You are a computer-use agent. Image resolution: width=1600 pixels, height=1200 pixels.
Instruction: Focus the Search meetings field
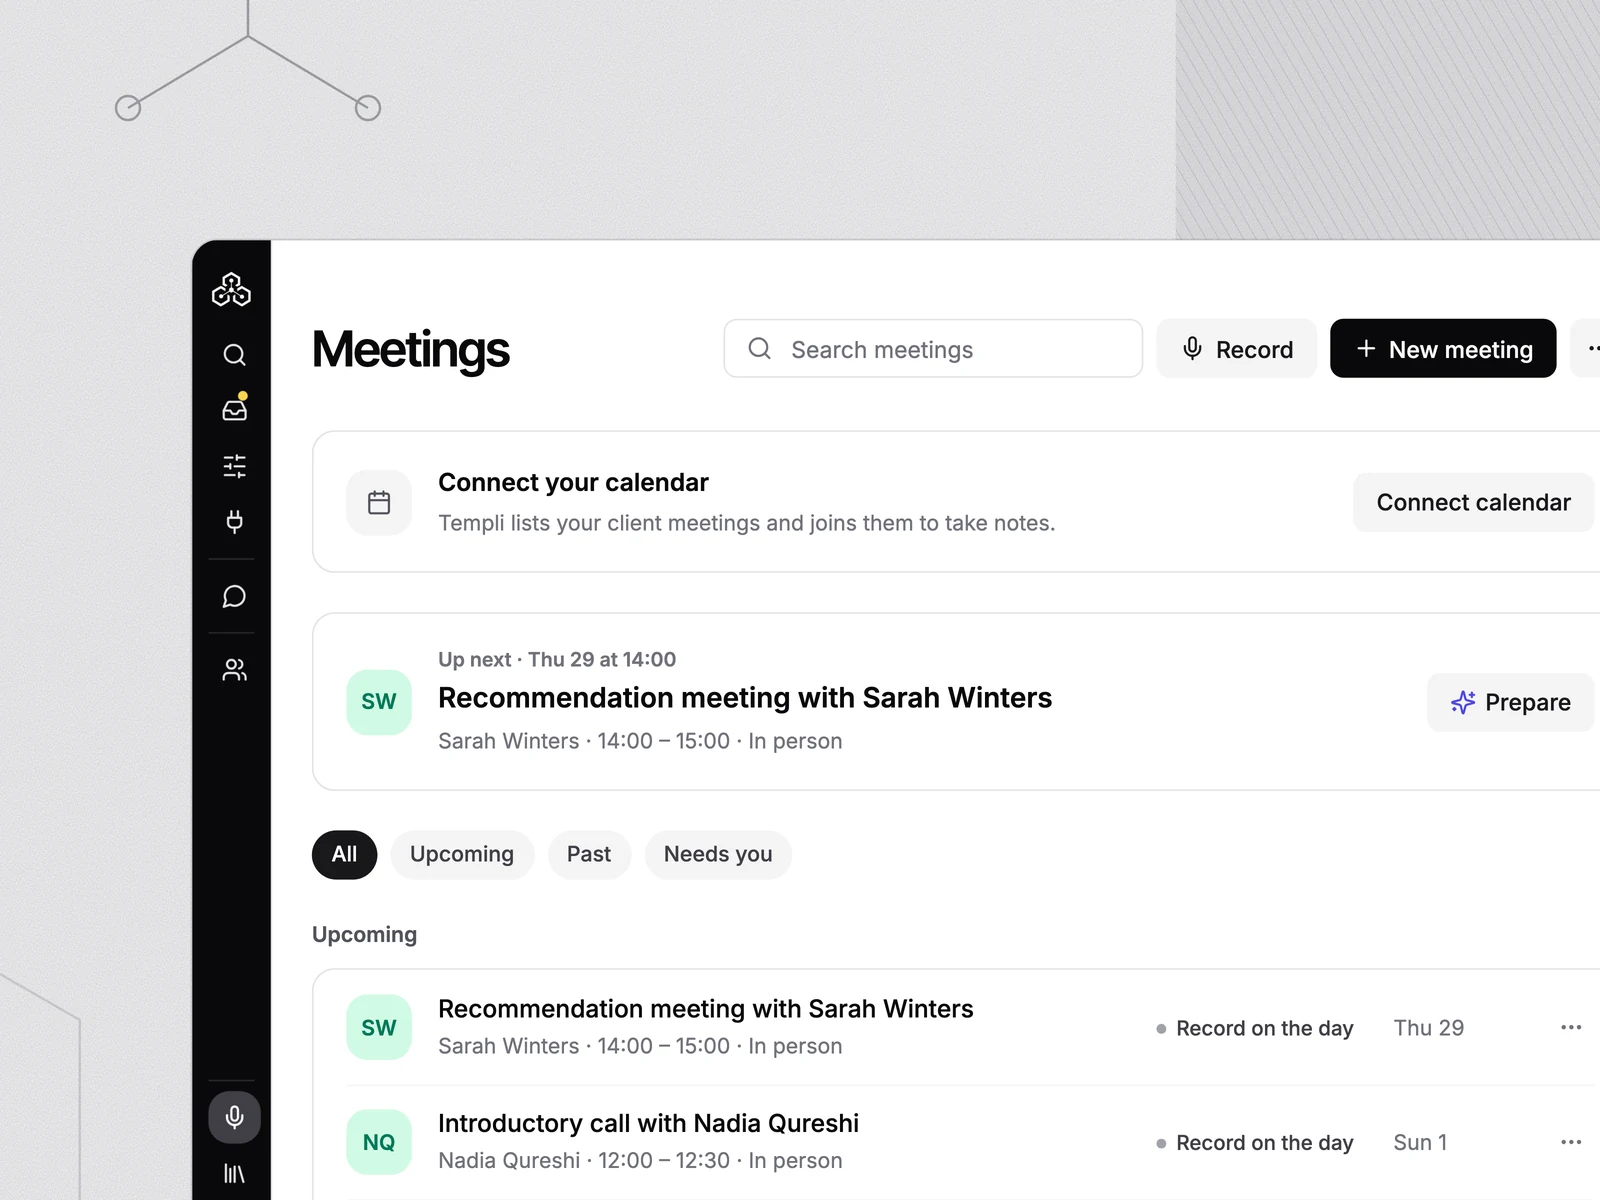coord(933,349)
